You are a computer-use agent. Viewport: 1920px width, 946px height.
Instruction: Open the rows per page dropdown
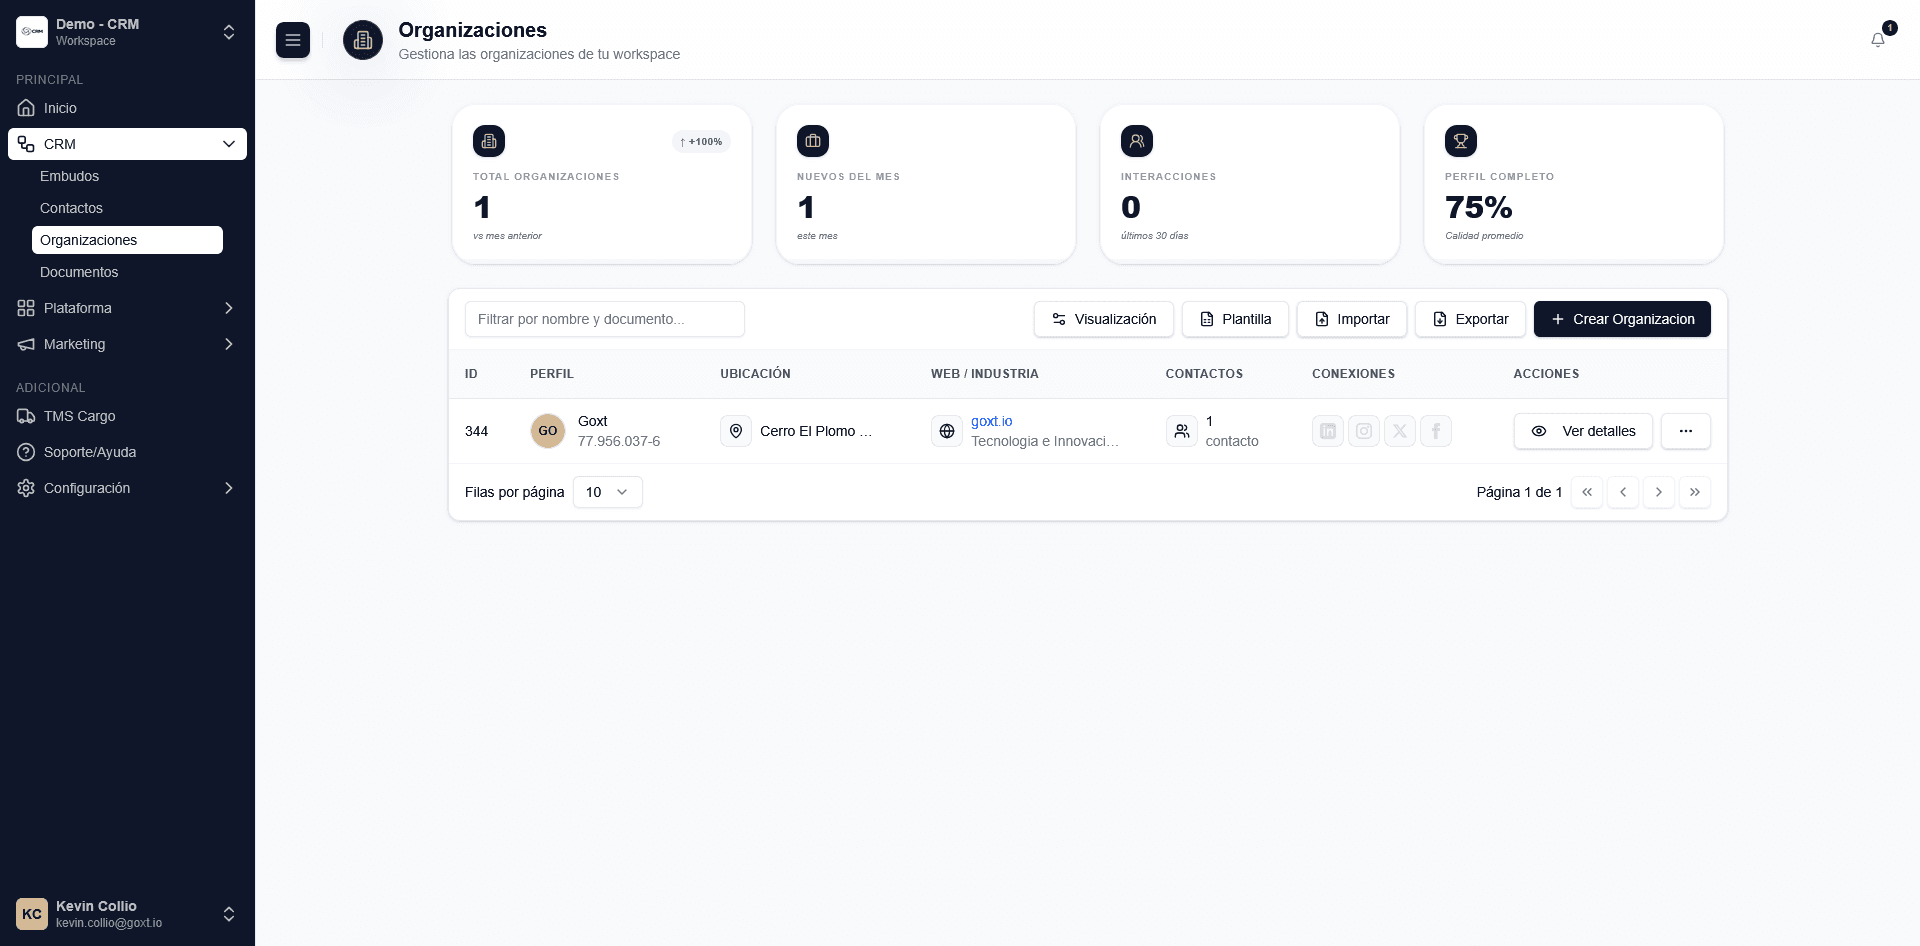pos(608,492)
